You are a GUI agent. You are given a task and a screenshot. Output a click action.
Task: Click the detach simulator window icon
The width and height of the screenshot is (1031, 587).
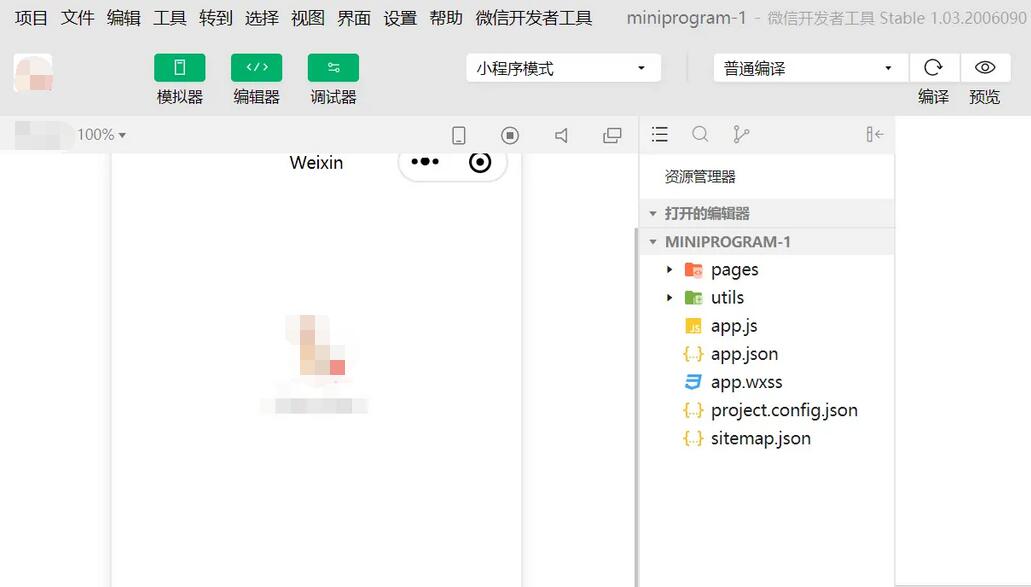612,135
